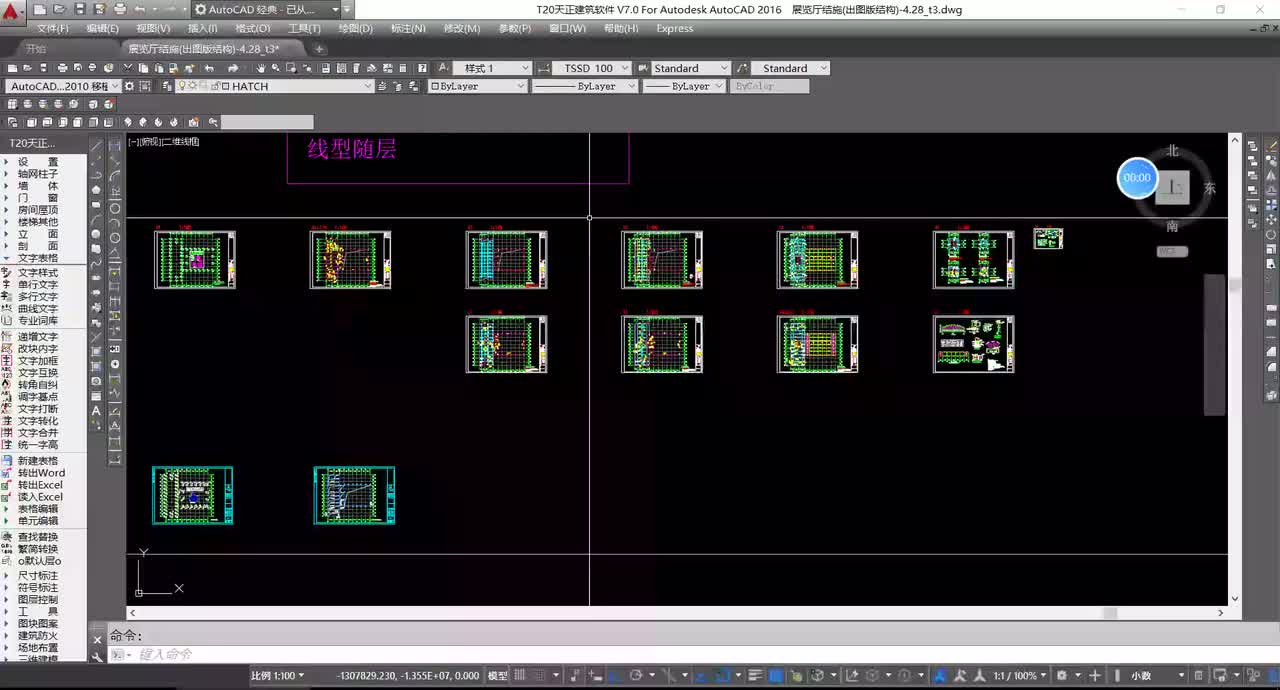The height and width of the screenshot is (690, 1280).
Task: Toggle lineweight display in status bar
Action: tap(756, 676)
